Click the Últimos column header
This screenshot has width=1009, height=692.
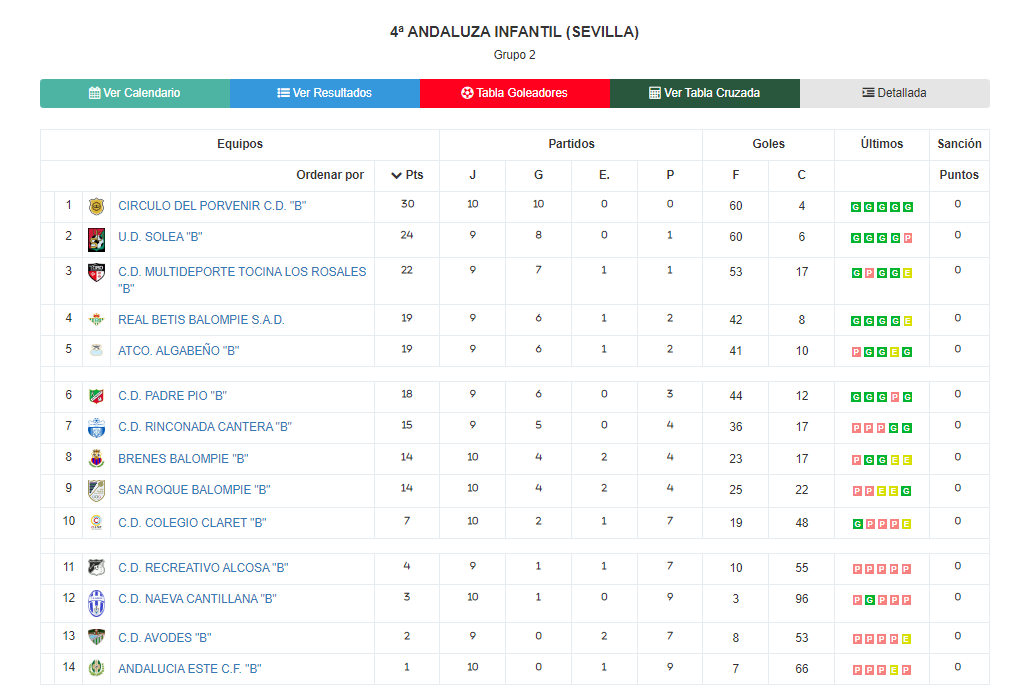point(882,144)
